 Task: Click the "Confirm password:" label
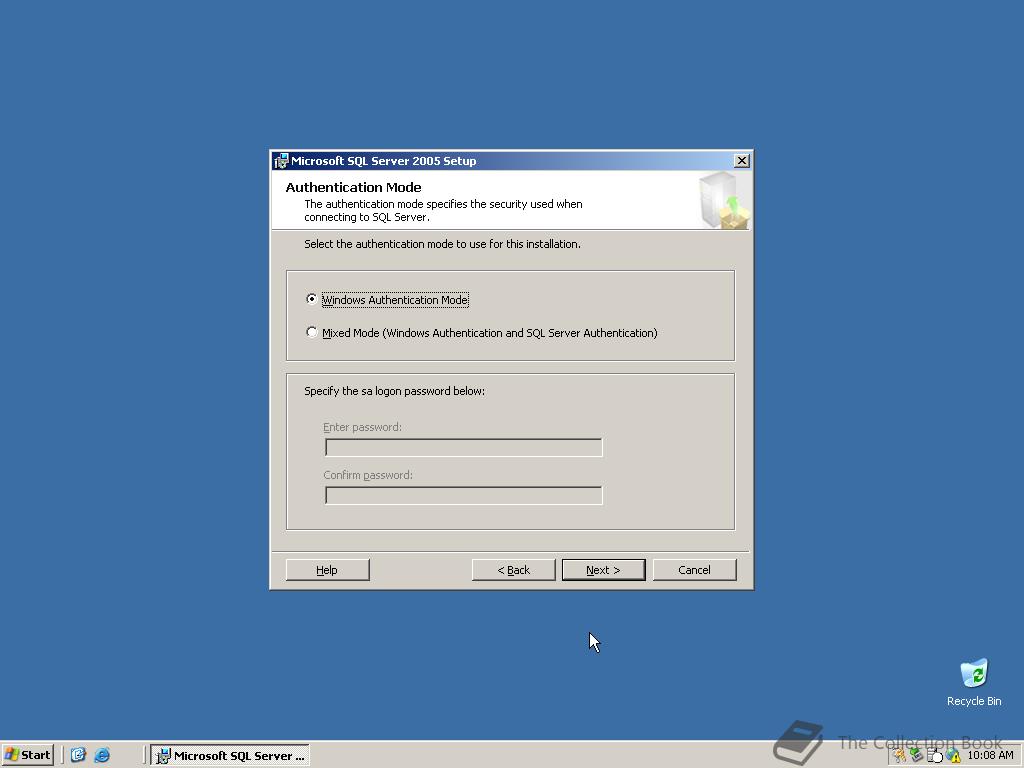pyautogui.click(x=368, y=475)
